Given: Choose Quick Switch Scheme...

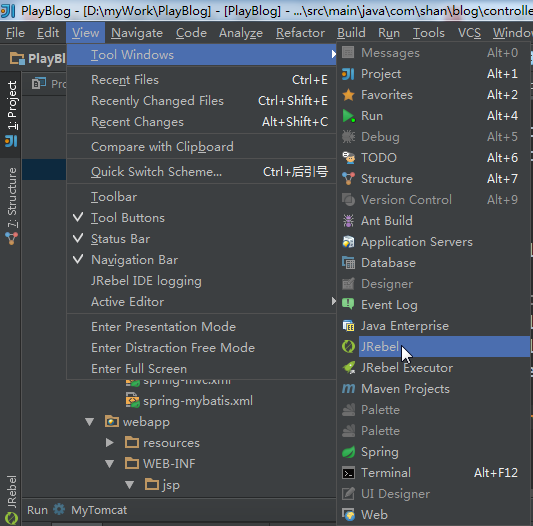Looking at the screenshot, I should click(201, 172).
